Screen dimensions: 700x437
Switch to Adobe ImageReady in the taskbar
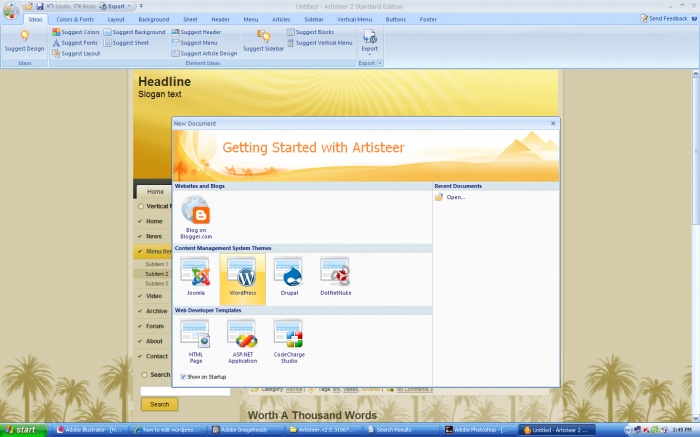[x=246, y=430]
